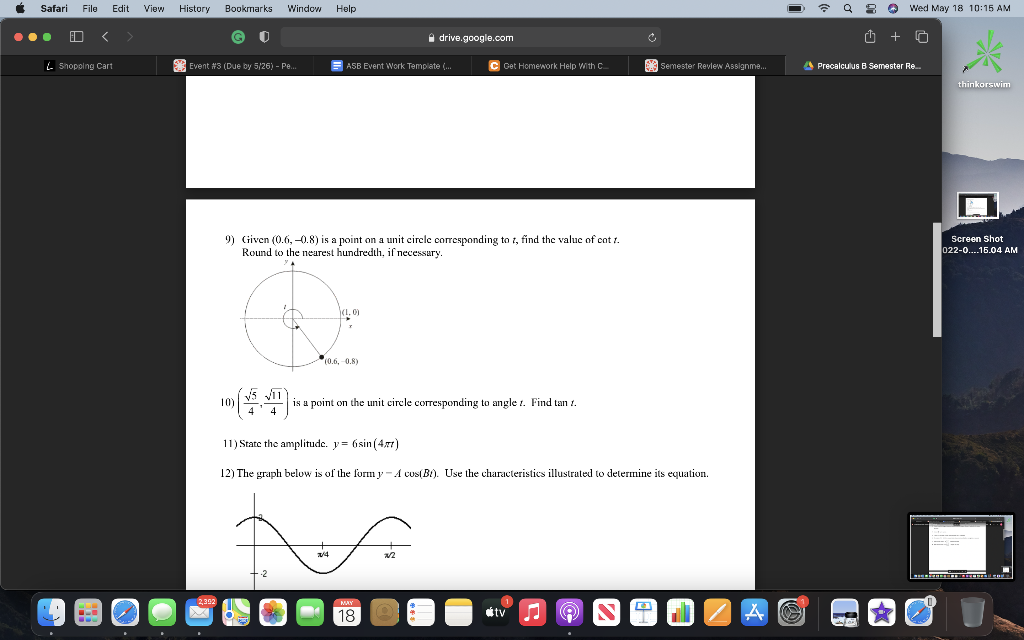Open Photos from the Dock
Image resolution: width=1024 pixels, height=640 pixels.
coord(273,613)
